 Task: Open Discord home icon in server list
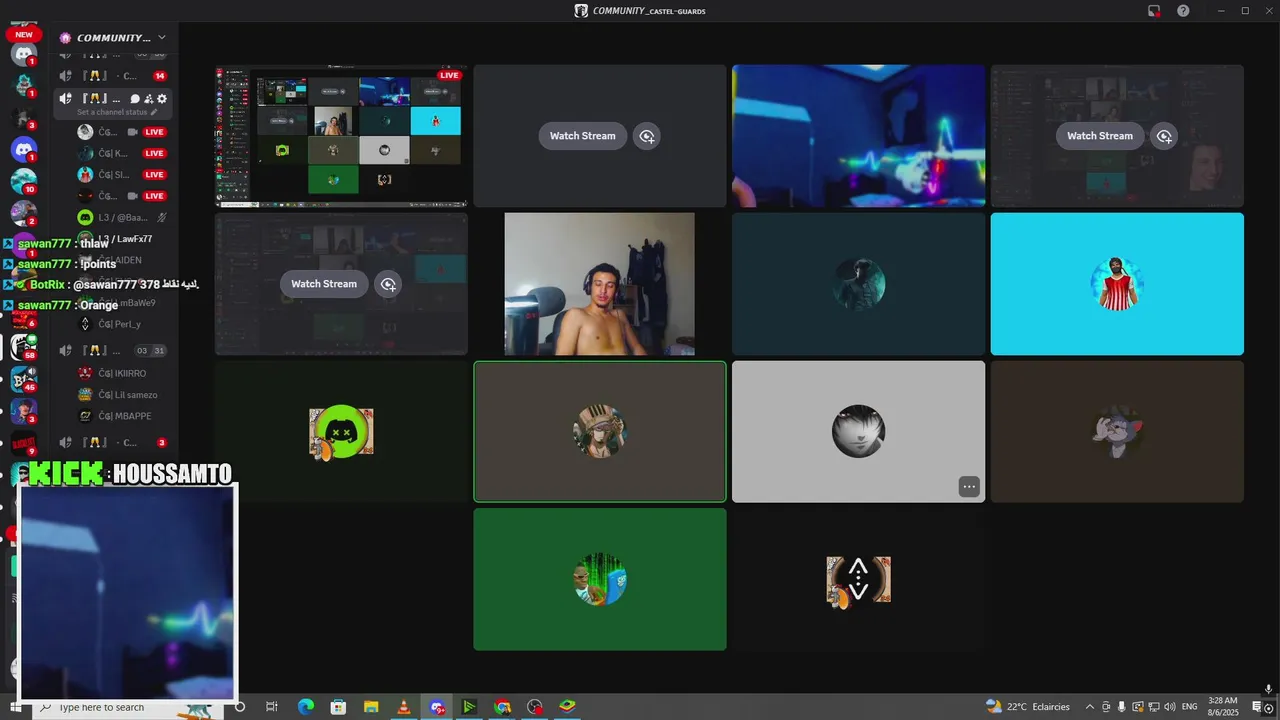(x=24, y=54)
